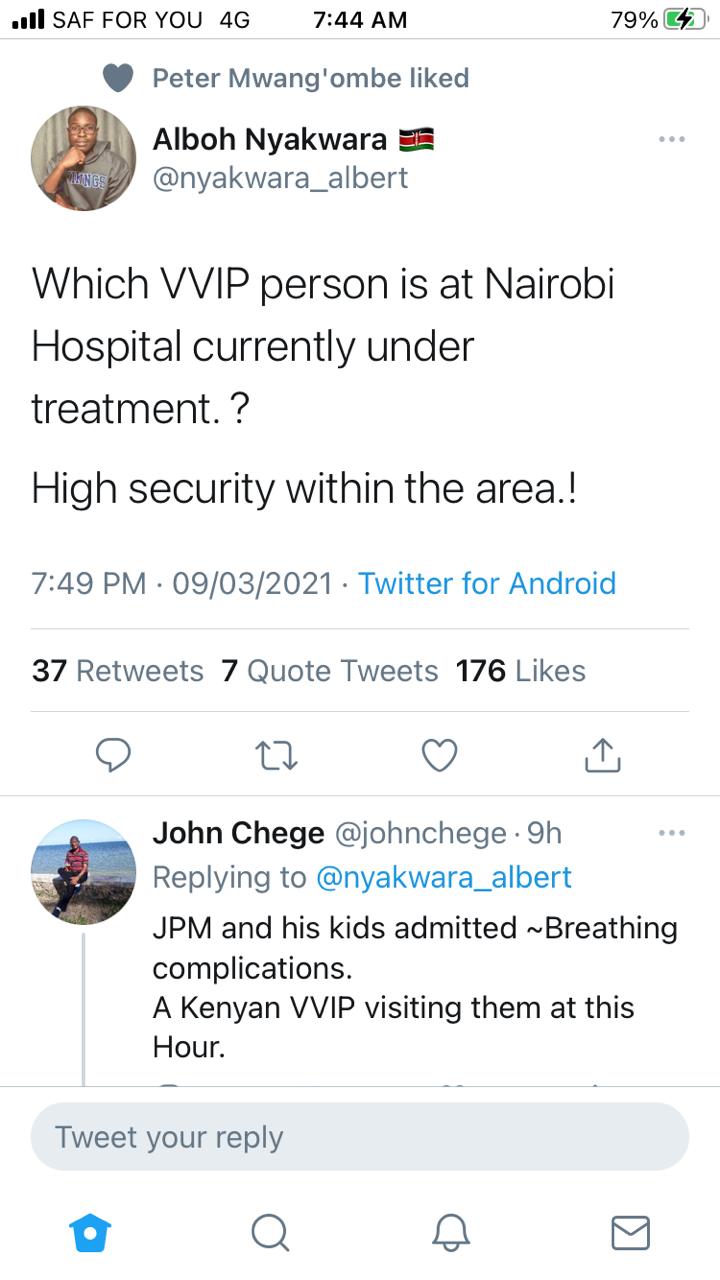Open more options on Alboh's tweet
This screenshot has height=1280, width=720.
(x=672, y=139)
